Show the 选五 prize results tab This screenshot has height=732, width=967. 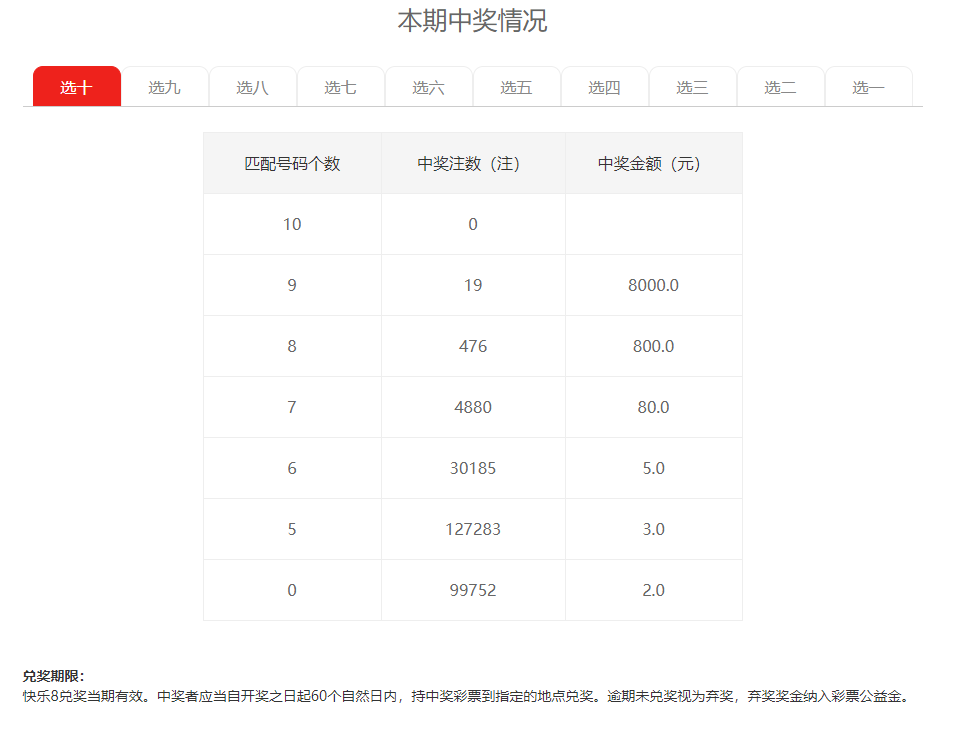[x=517, y=87]
